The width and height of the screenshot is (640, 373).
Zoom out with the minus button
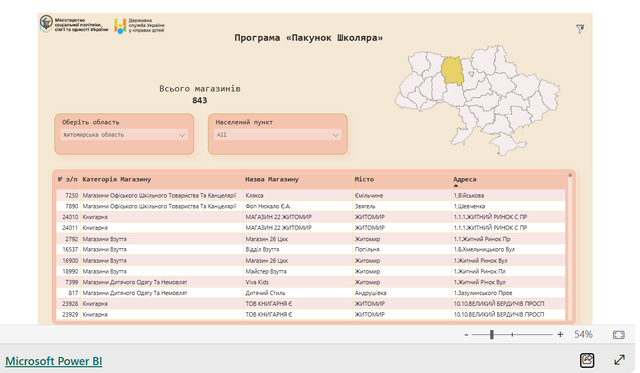(x=466, y=335)
